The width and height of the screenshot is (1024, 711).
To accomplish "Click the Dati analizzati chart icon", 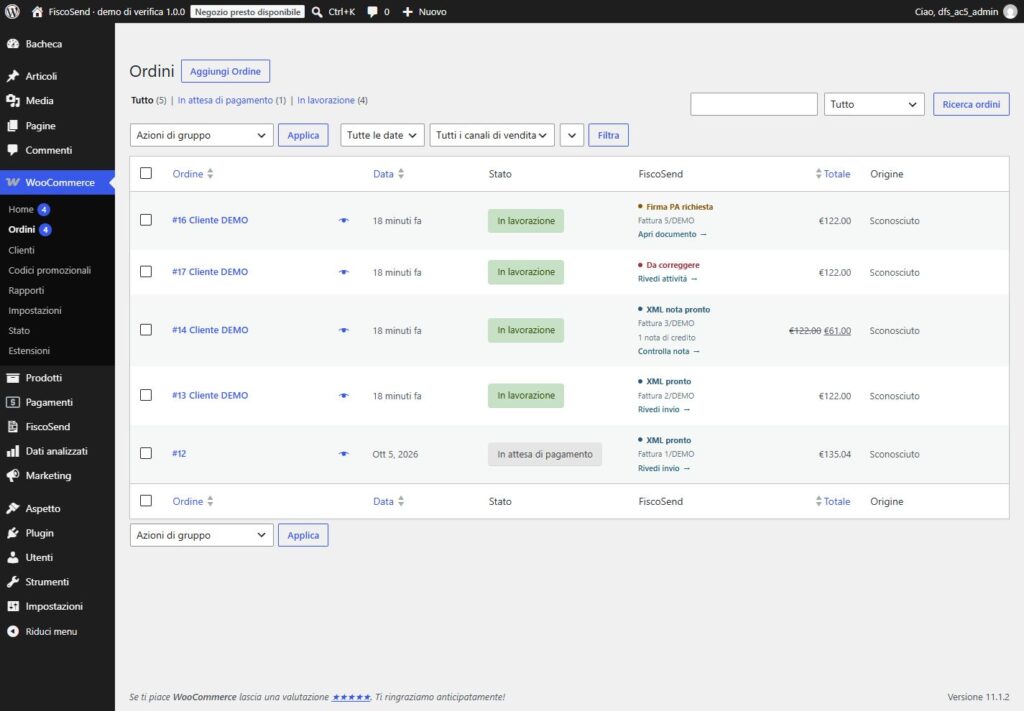I will tap(12, 451).
